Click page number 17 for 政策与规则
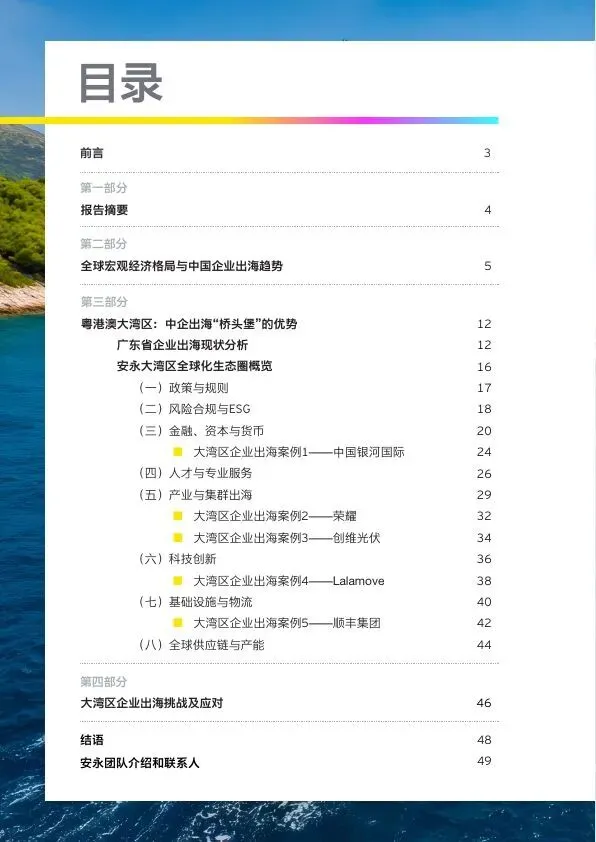This screenshot has width=596, height=842. pos(484,388)
